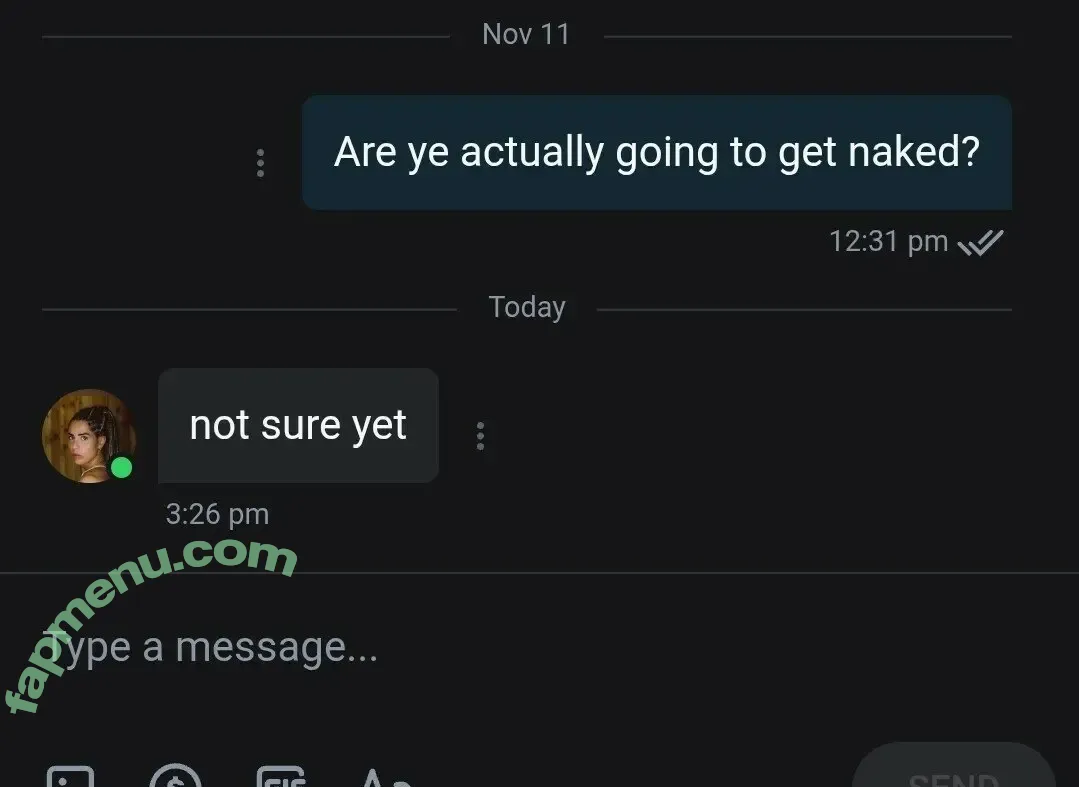This screenshot has height=787, width=1079.
Task: Select the 'Are ye actually going' message bubble
Action: [x=656, y=153]
